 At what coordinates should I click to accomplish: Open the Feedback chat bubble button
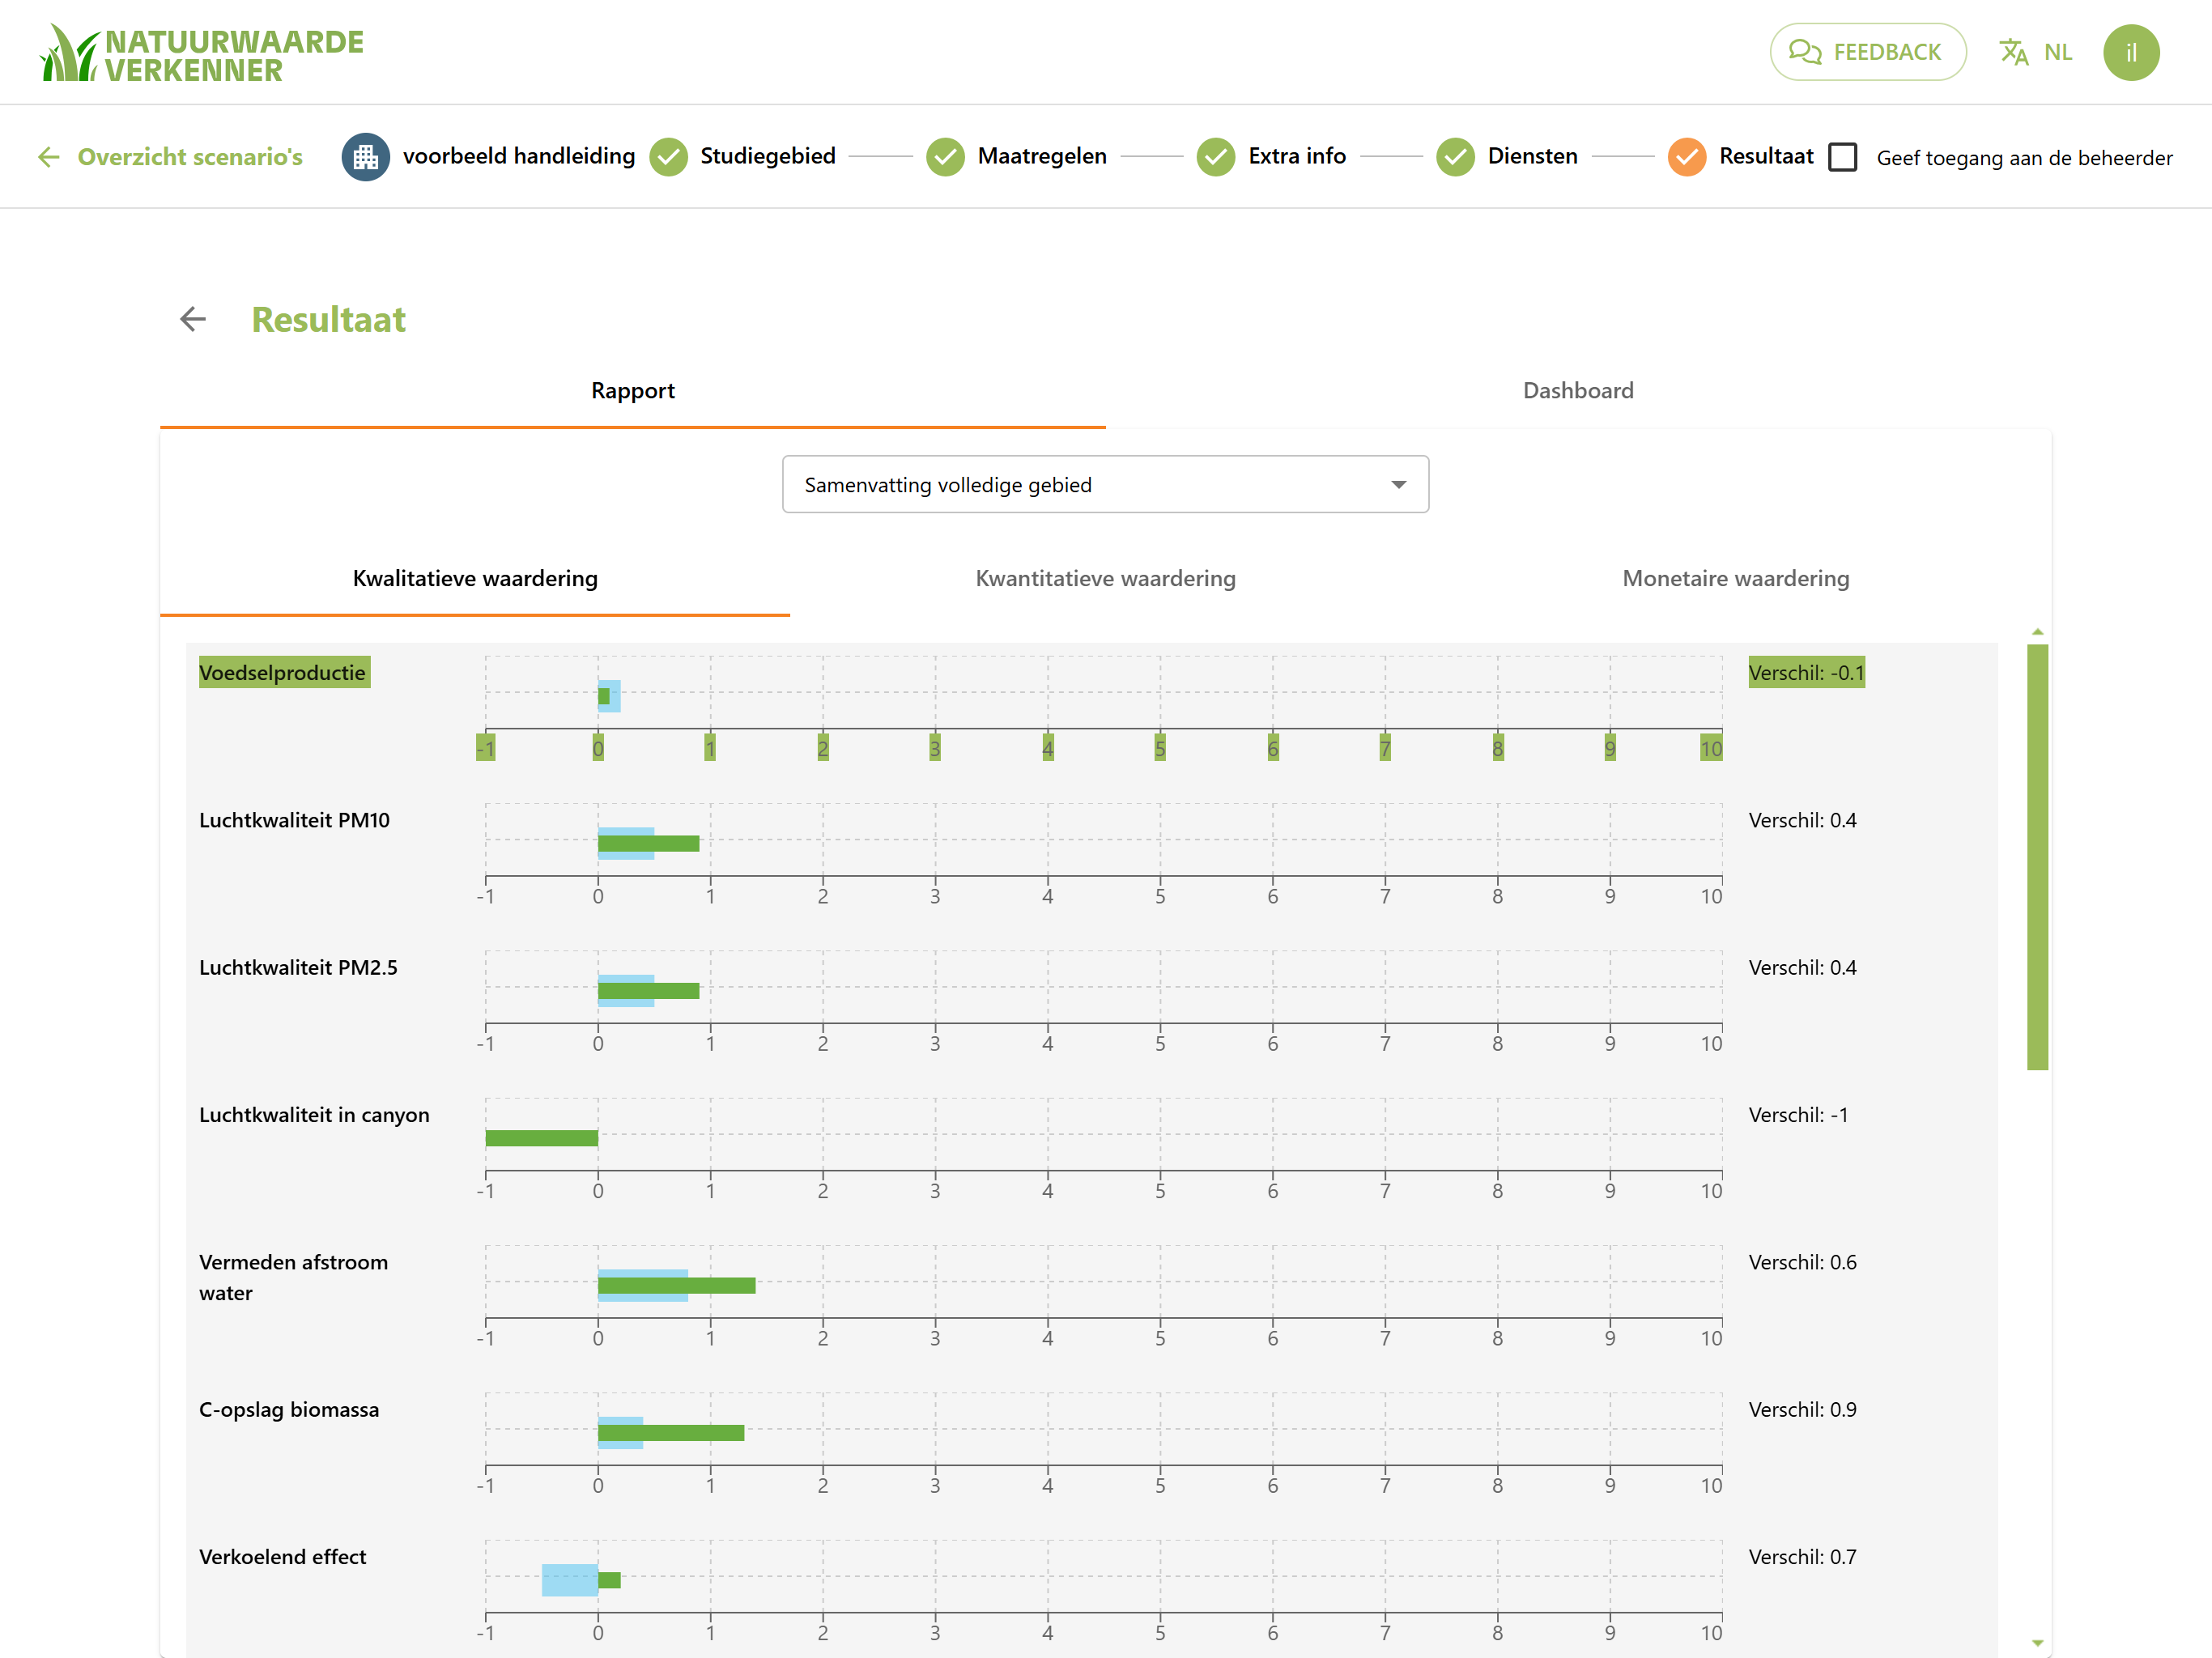[1866, 52]
